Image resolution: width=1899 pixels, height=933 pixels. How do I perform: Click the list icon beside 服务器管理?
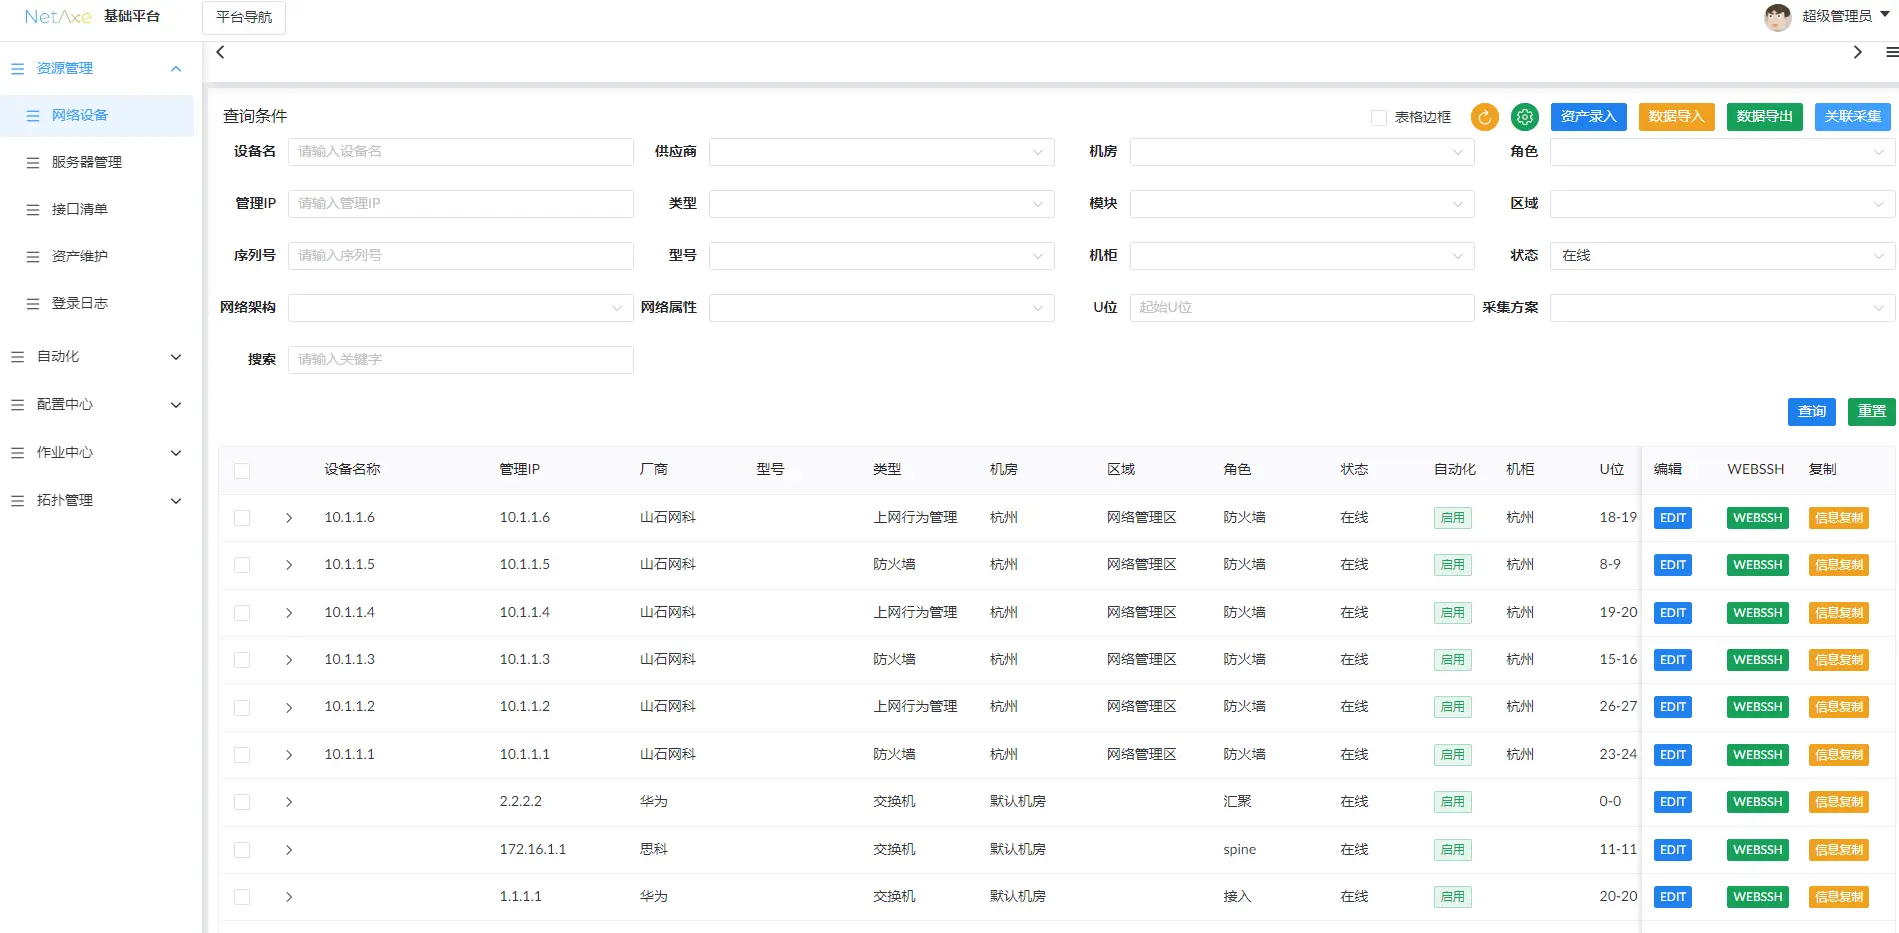pyautogui.click(x=33, y=163)
